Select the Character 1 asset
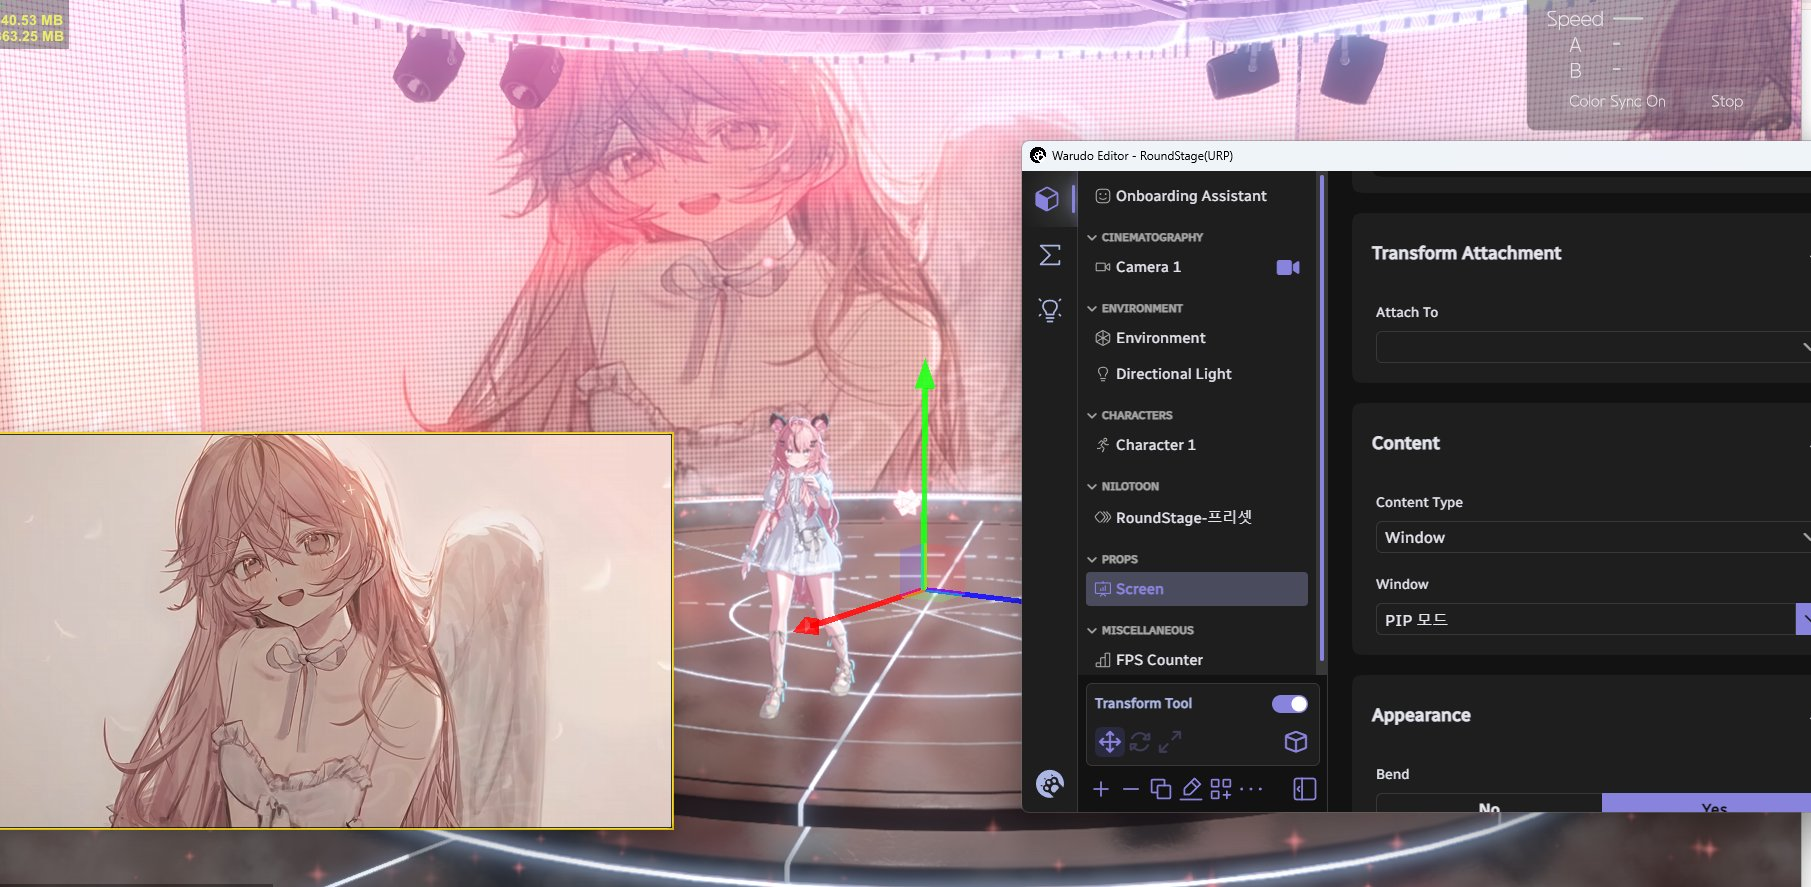This screenshot has height=887, width=1811. tap(1197, 445)
